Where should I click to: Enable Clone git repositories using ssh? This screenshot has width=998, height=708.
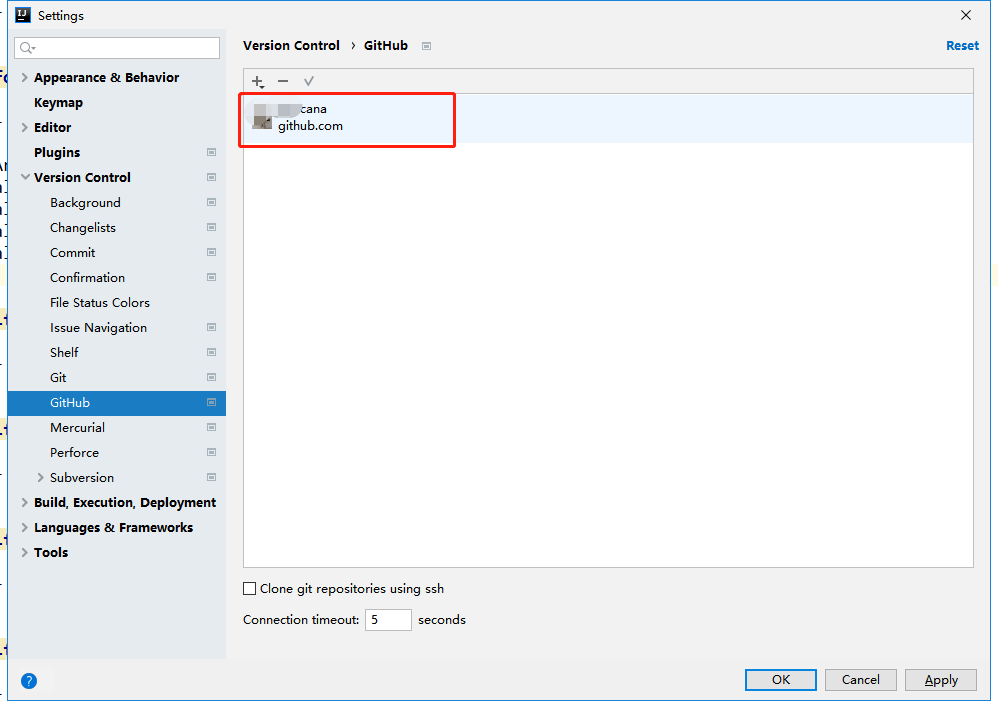(250, 589)
